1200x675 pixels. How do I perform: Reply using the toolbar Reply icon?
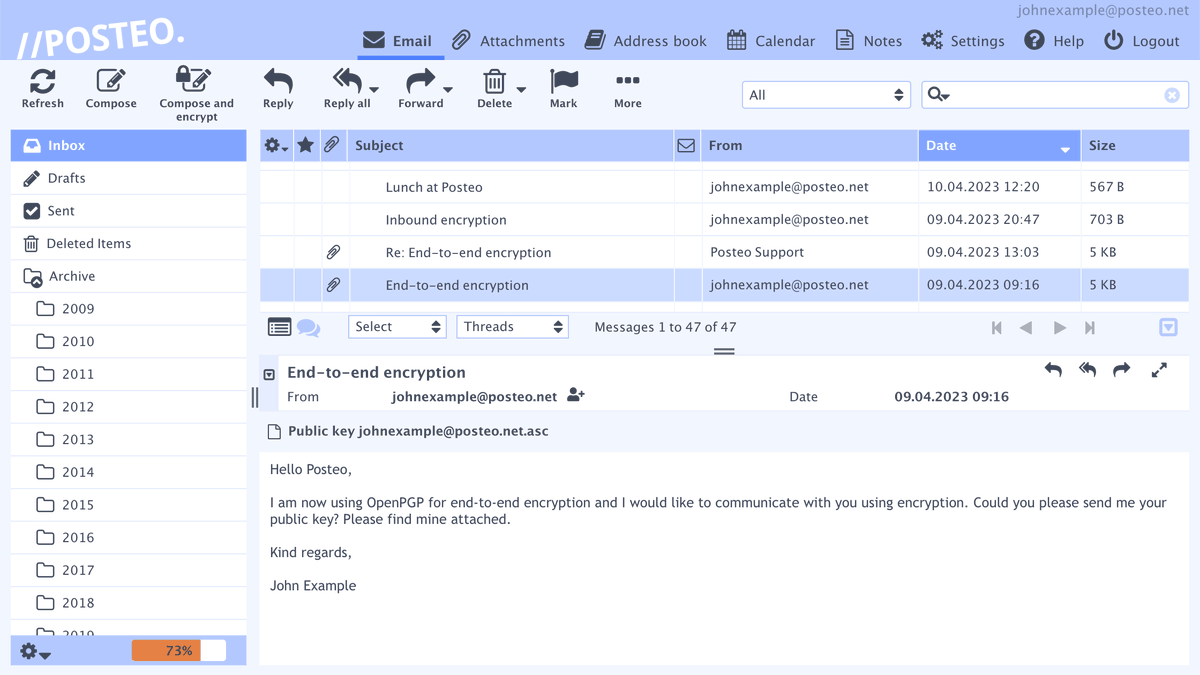278,81
